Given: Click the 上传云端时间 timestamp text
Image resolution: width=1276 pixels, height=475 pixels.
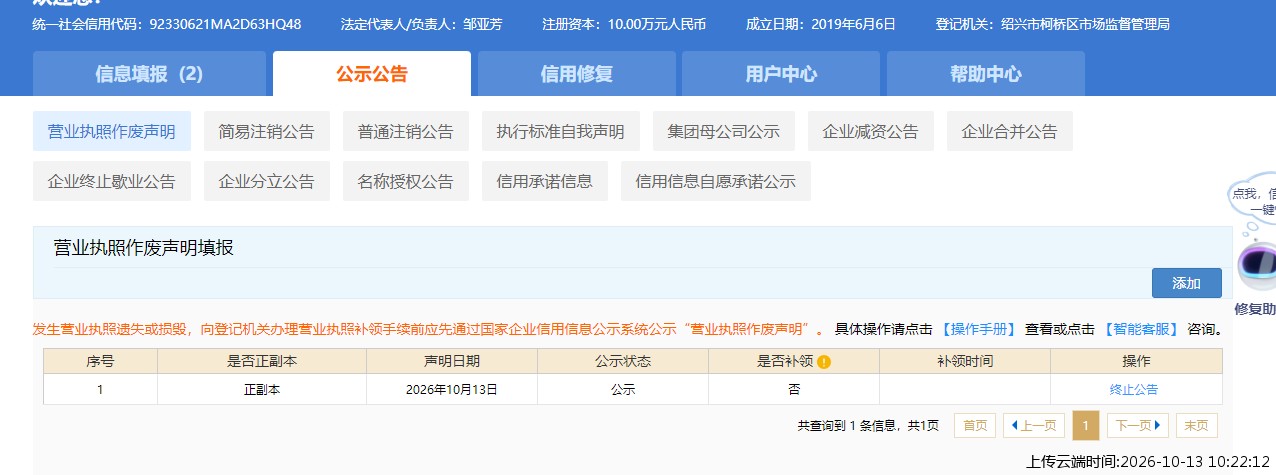Looking at the screenshot, I should coord(1149,462).
